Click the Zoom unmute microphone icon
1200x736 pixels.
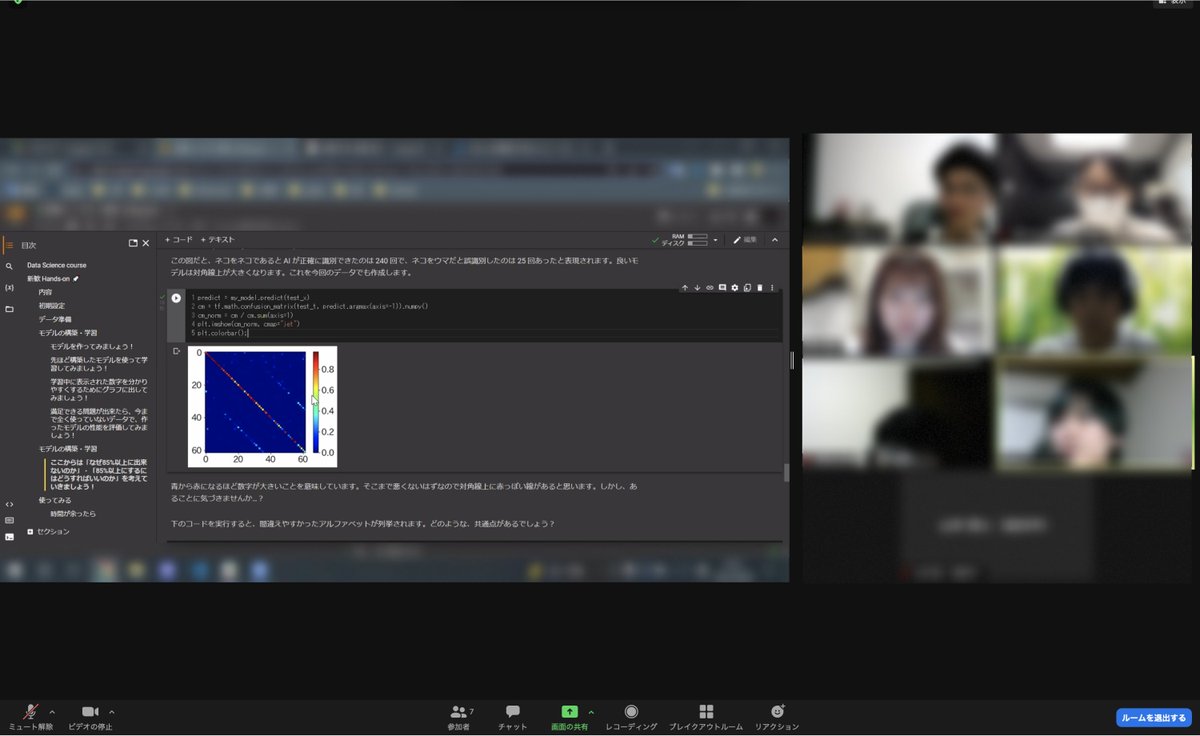click(31, 711)
